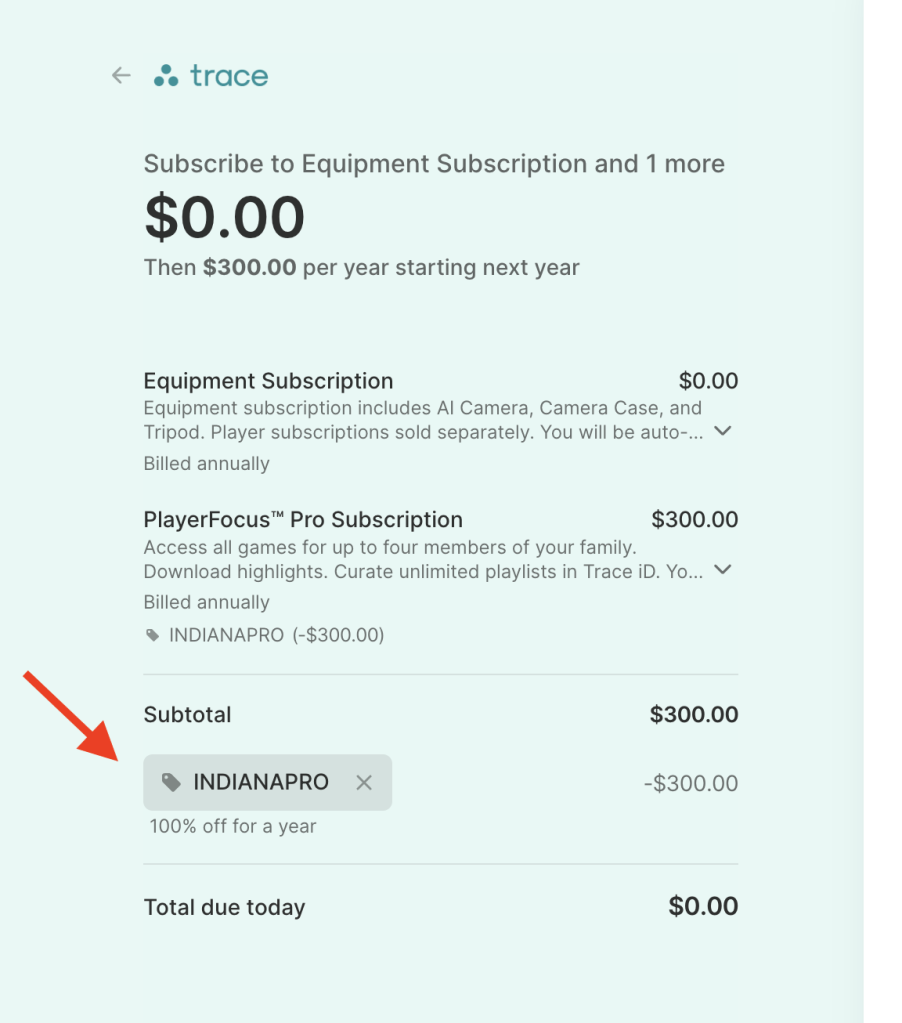Remove the INDIANAPRO promo code
Image resolution: width=902 pixels, height=1023 pixels.
coord(364,783)
